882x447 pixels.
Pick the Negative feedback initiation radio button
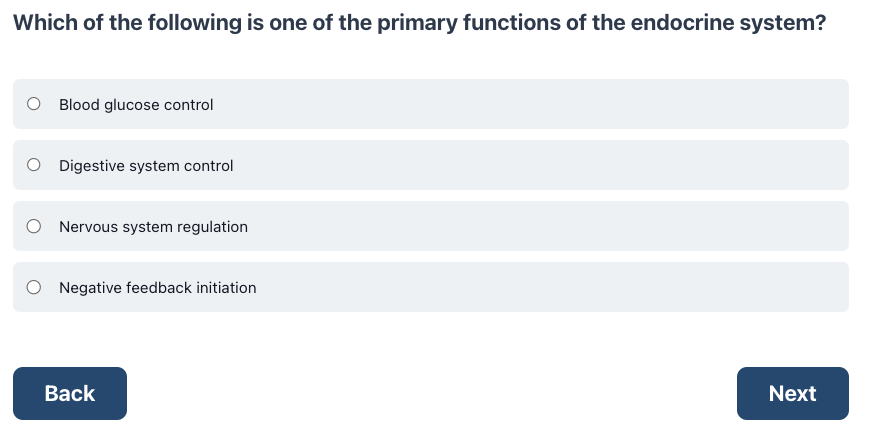(34, 287)
